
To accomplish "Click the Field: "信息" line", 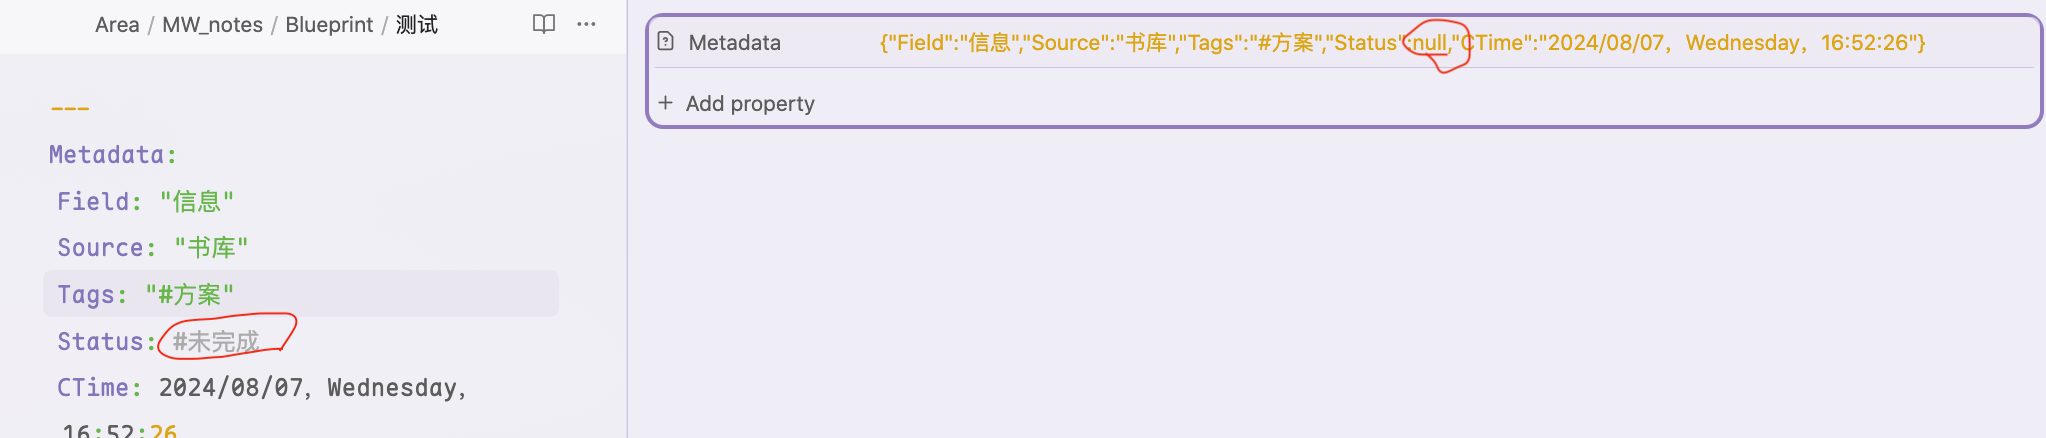I will click(146, 202).
